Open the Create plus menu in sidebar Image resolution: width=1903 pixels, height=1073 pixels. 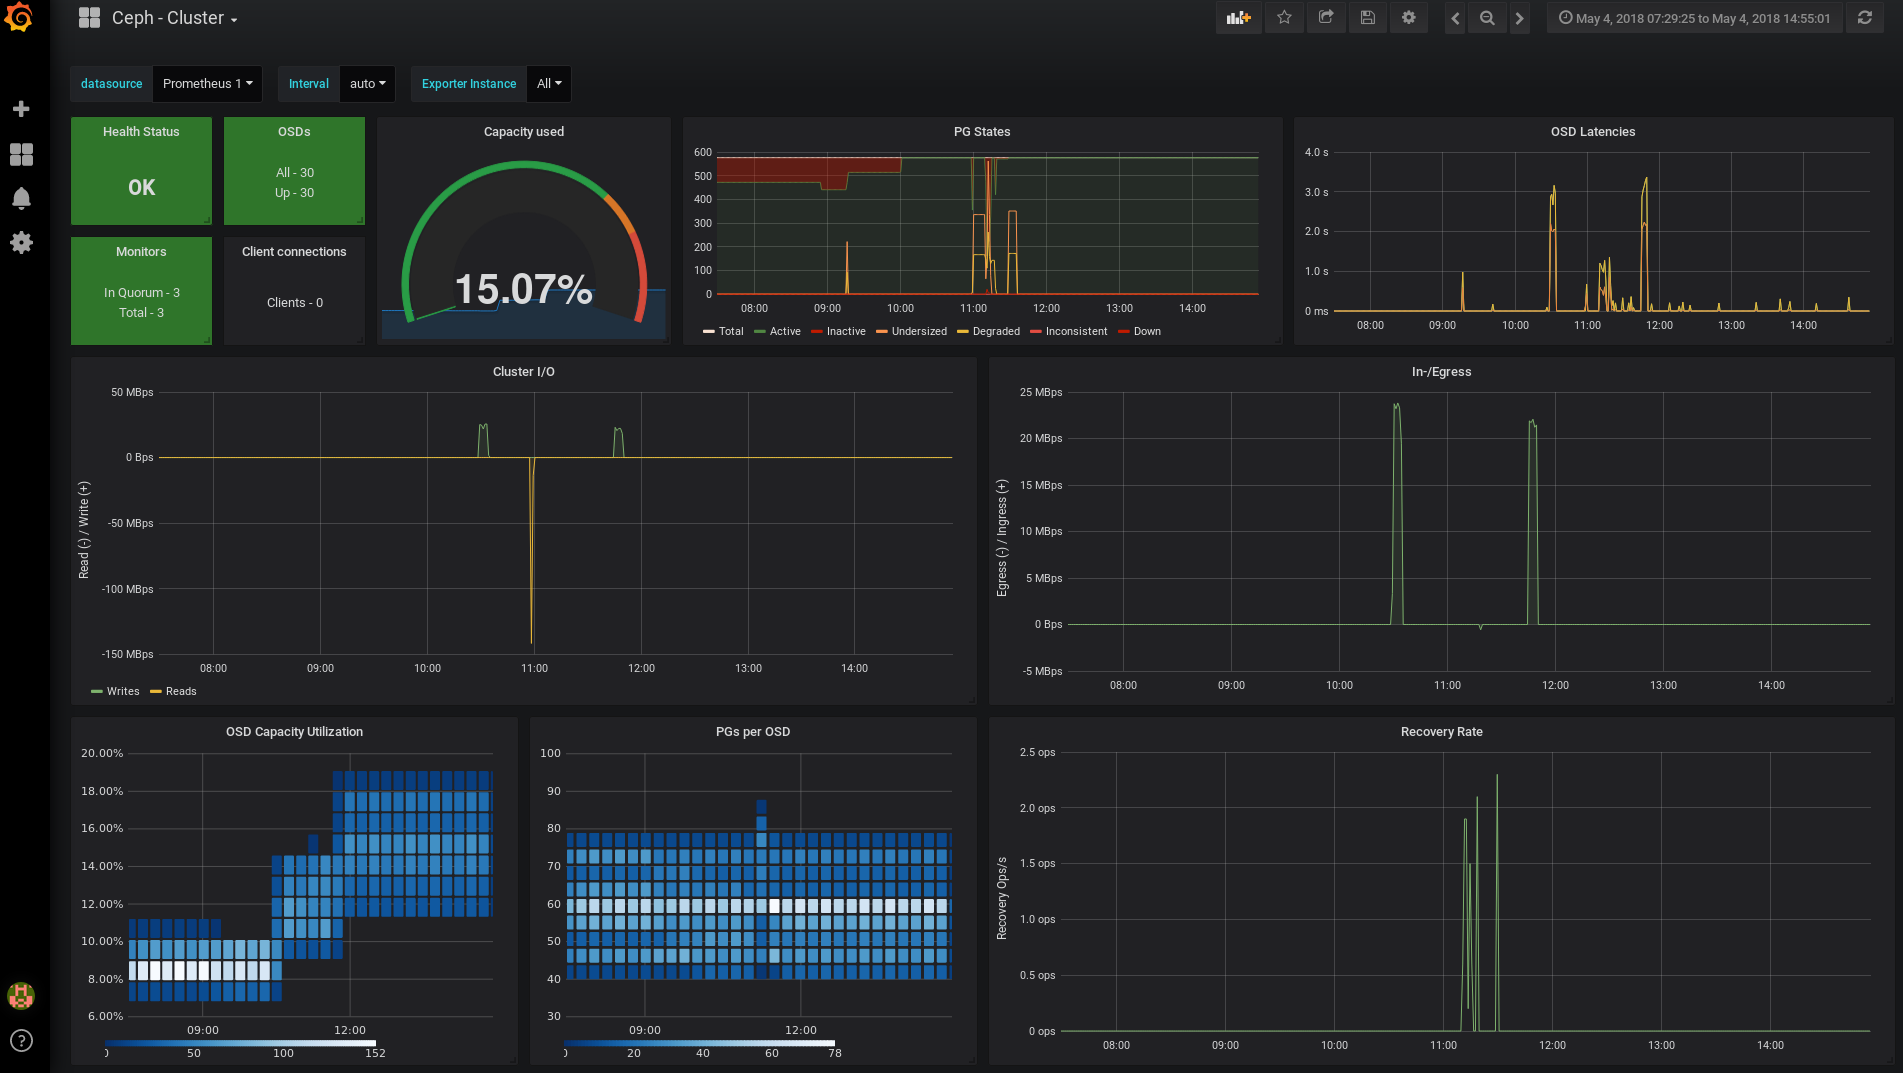click(x=21, y=109)
